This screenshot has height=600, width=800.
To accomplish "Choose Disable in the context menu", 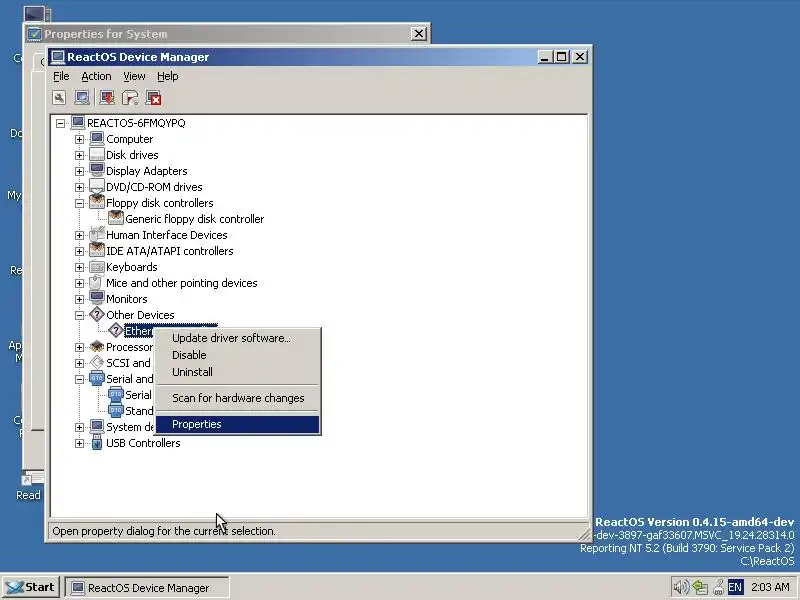I will (x=238, y=355).
